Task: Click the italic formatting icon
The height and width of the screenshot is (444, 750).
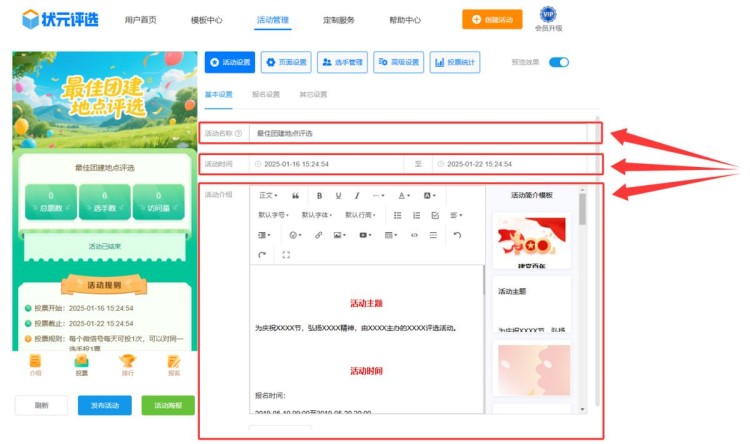Action: click(x=357, y=195)
